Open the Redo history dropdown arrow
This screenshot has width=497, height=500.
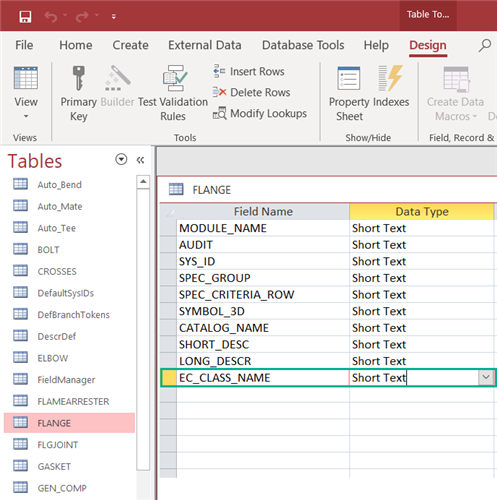tap(97, 15)
